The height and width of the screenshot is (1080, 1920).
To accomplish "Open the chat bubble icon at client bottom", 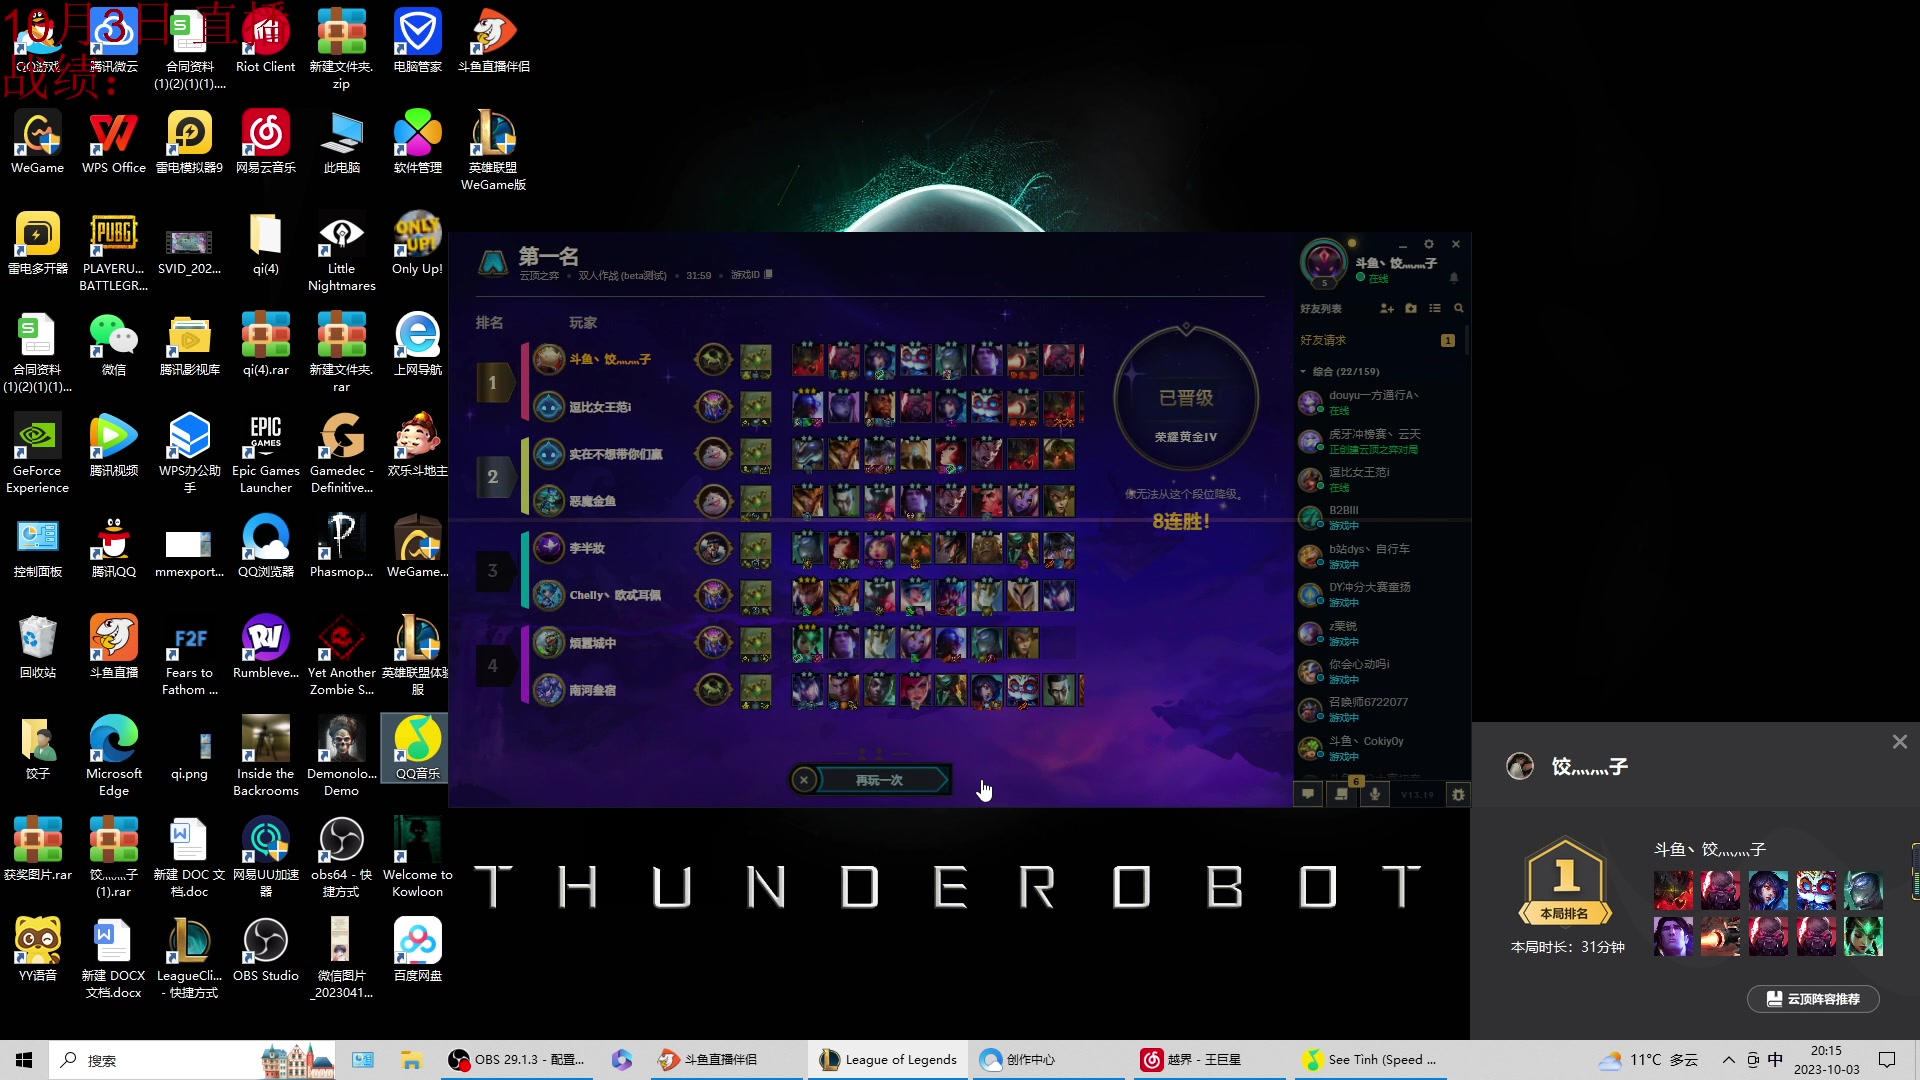I will [1308, 794].
